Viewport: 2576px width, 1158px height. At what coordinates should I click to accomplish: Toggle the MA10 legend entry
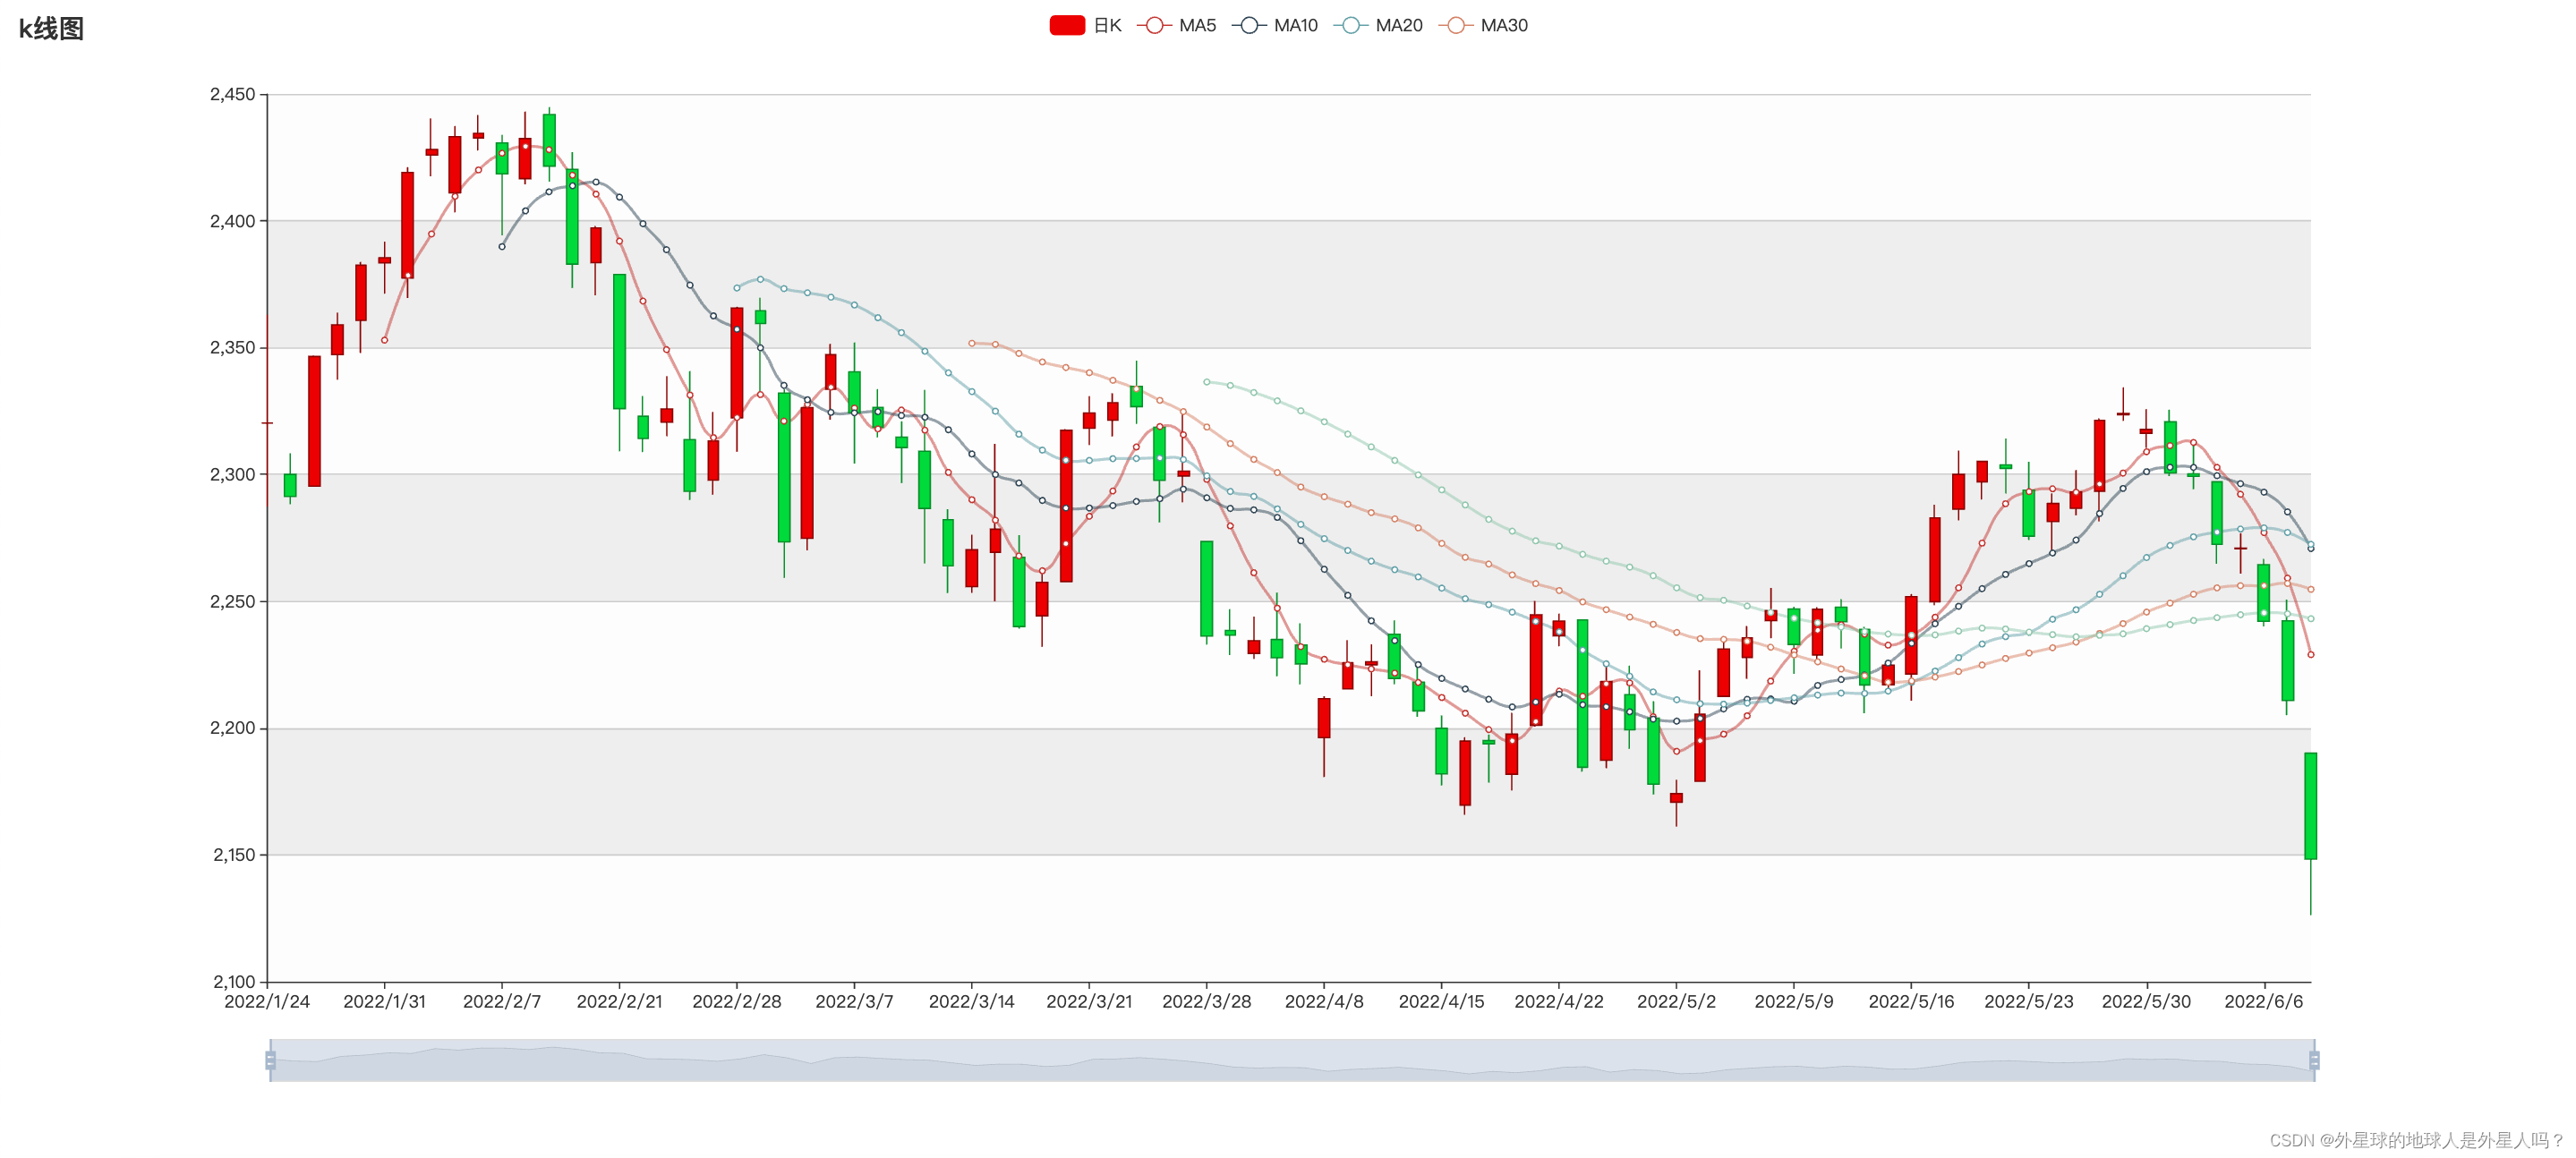[x=1275, y=26]
